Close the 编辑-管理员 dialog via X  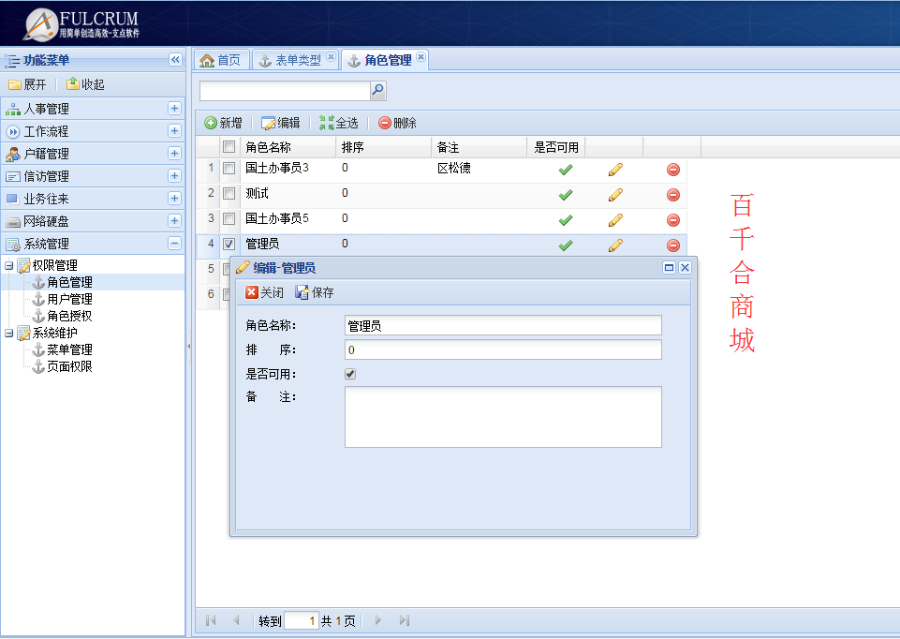click(685, 268)
